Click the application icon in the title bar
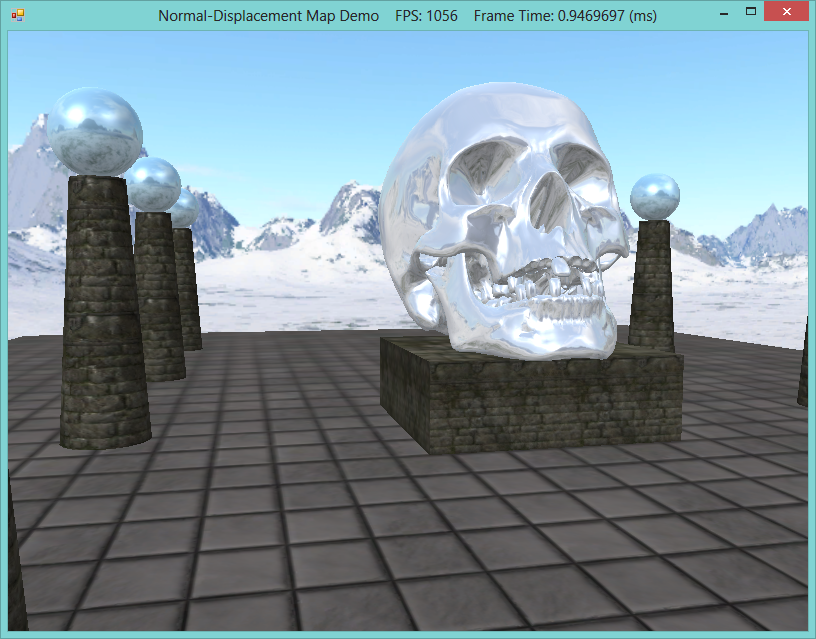This screenshot has height=639, width=816. (17, 16)
